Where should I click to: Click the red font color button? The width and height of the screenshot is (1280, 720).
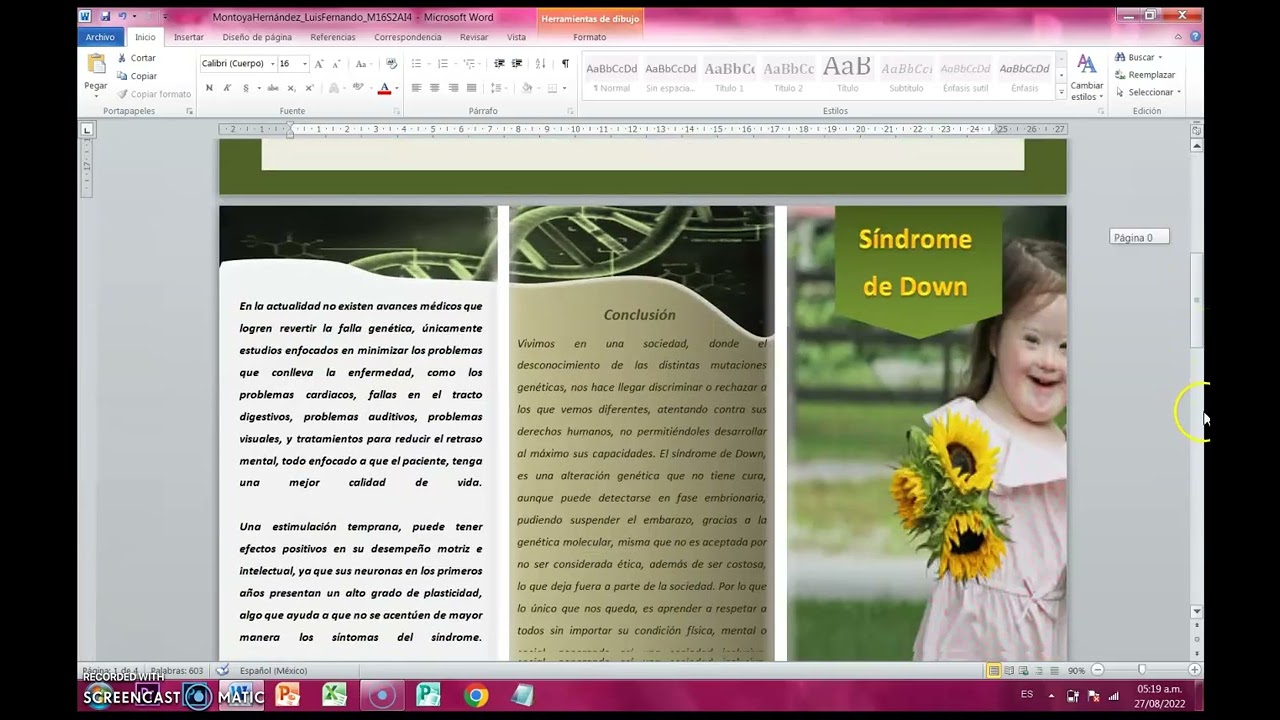pos(384,88)
